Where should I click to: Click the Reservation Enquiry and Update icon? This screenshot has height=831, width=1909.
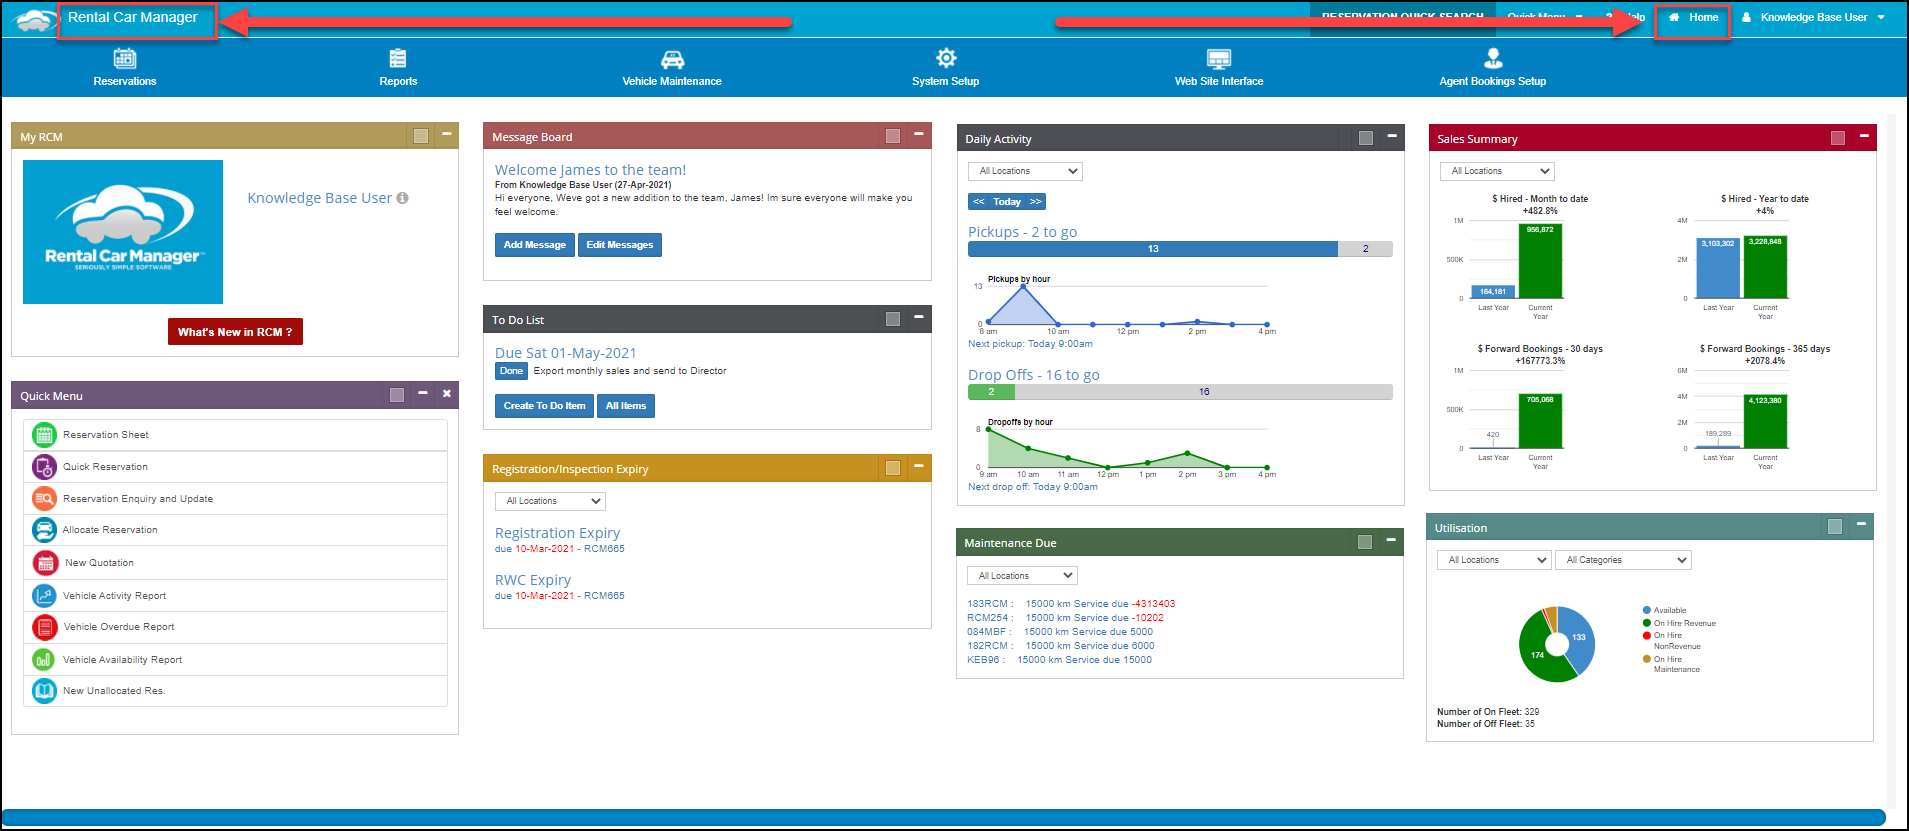[x=44, y=498]
